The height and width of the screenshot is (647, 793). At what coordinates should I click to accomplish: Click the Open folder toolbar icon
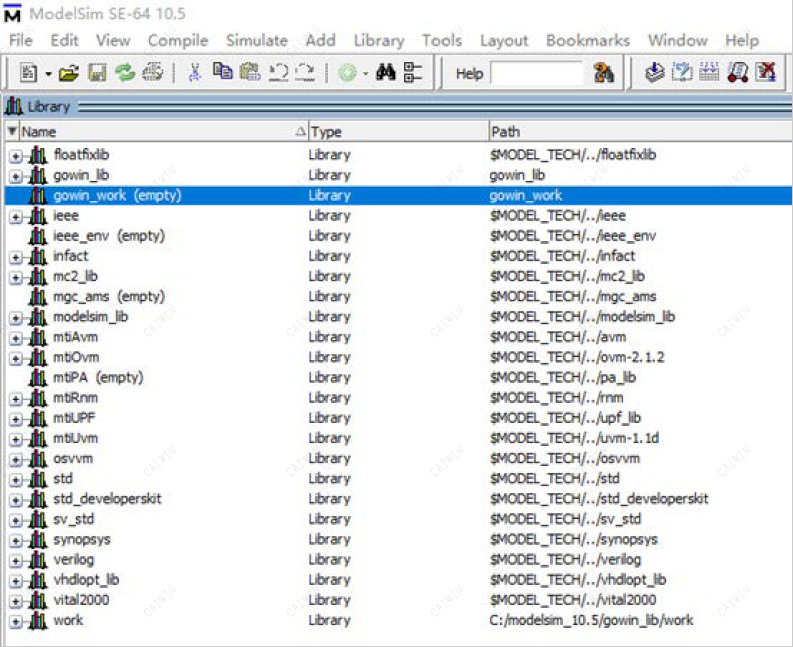pyautogui.click(x=69, y=73)
